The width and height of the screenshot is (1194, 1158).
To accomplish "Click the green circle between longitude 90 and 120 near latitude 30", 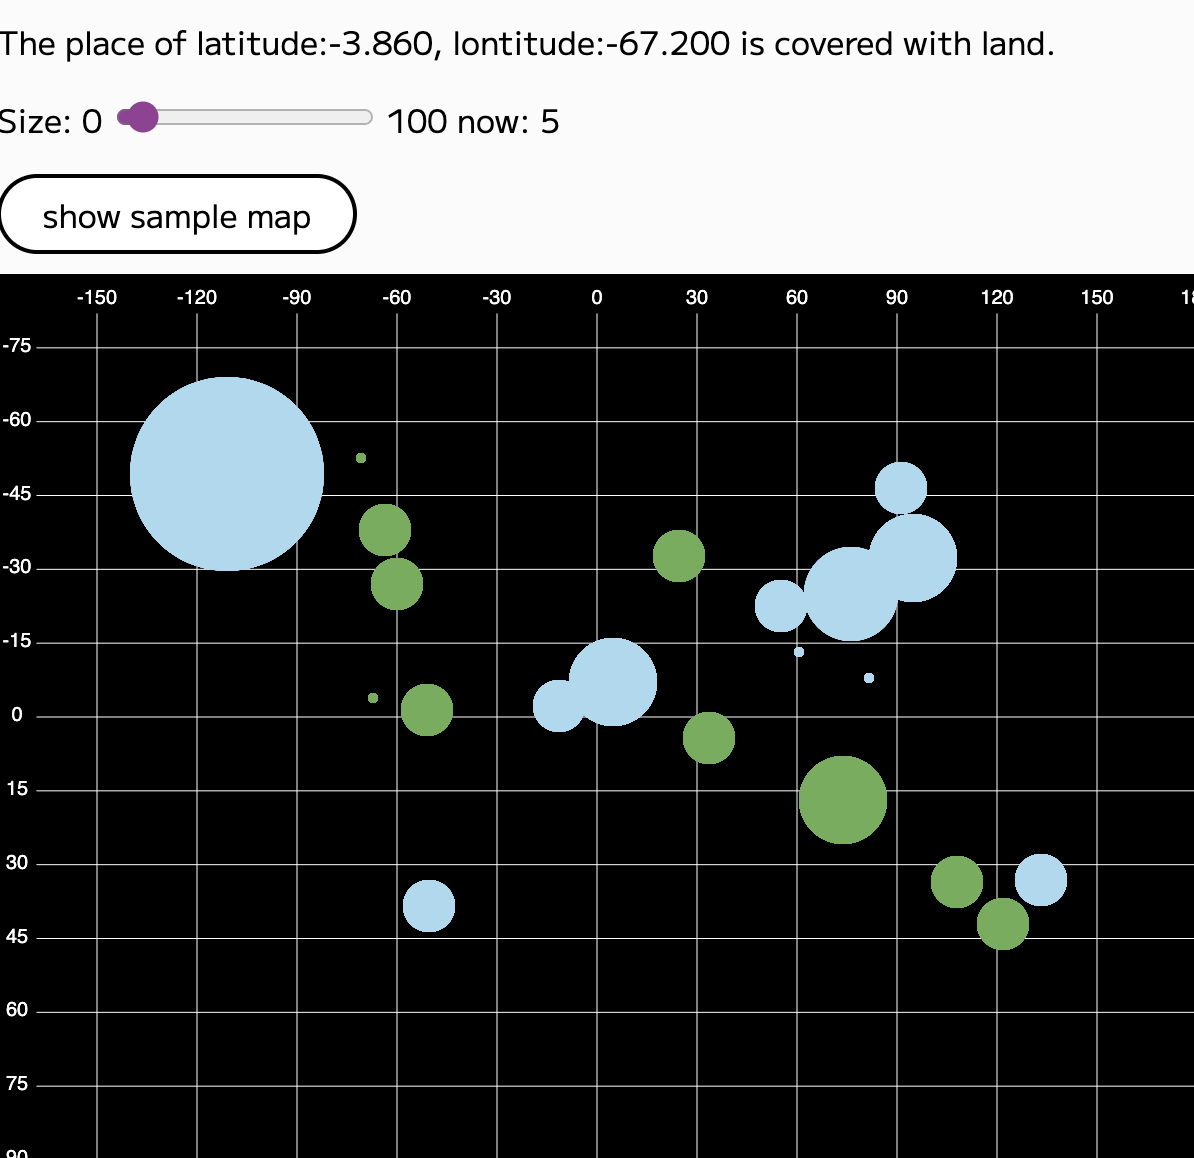I will pos(957,882).
